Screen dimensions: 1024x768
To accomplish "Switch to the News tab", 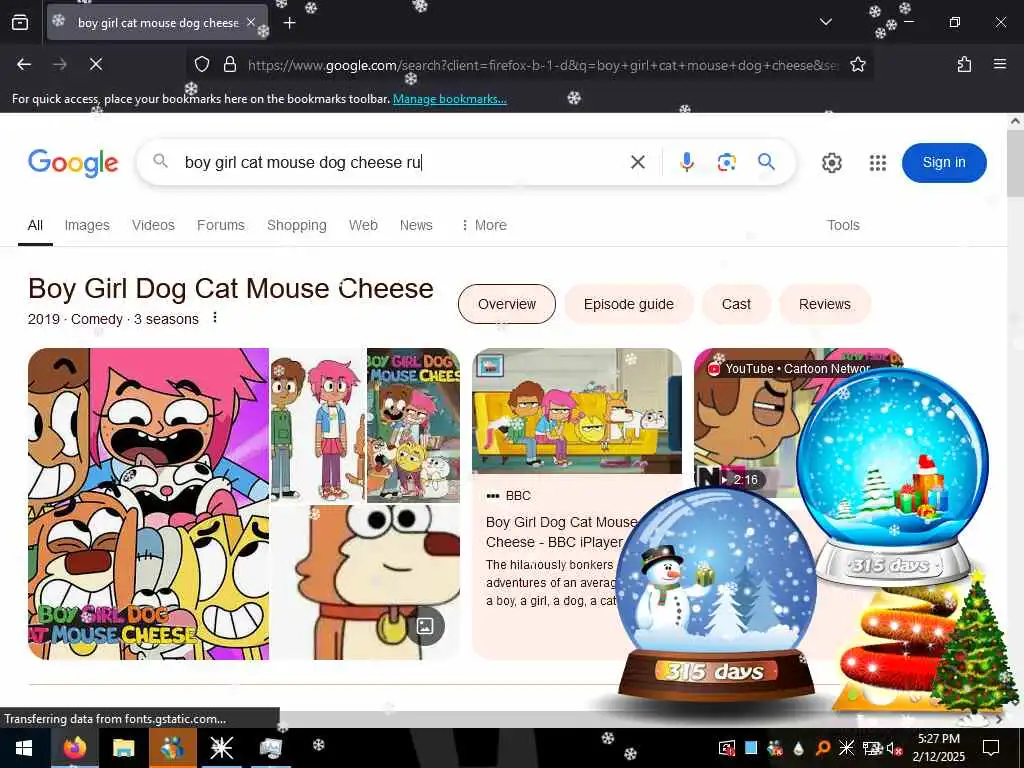I will tap(416, 225).
